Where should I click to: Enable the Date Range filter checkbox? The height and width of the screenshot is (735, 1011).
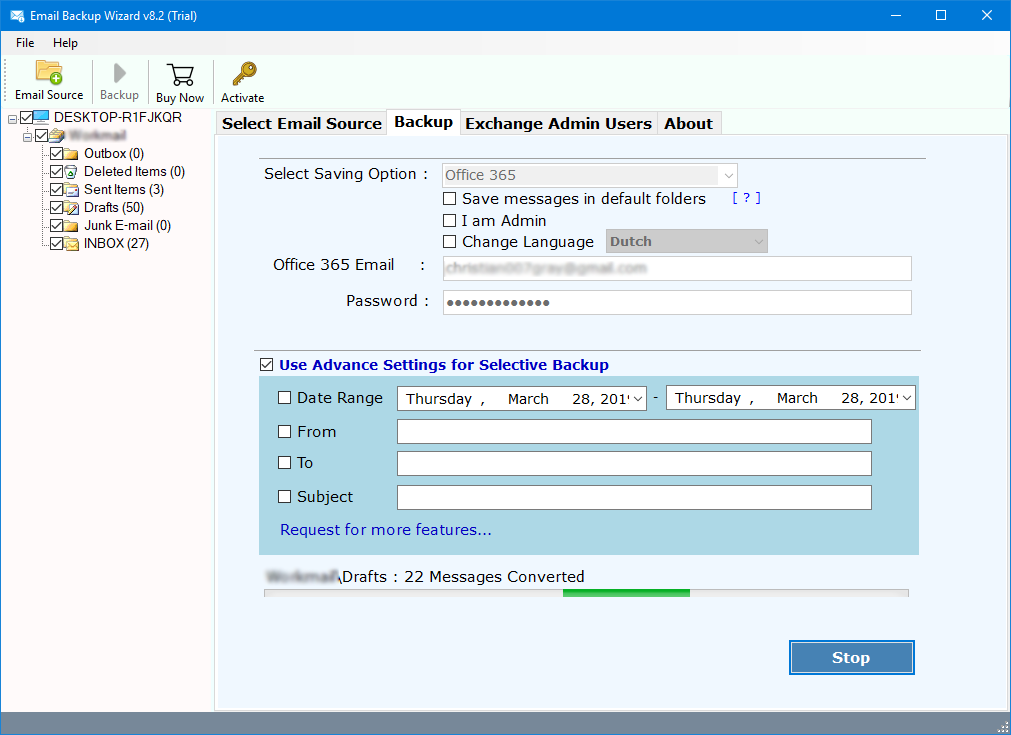pos(285,398)
